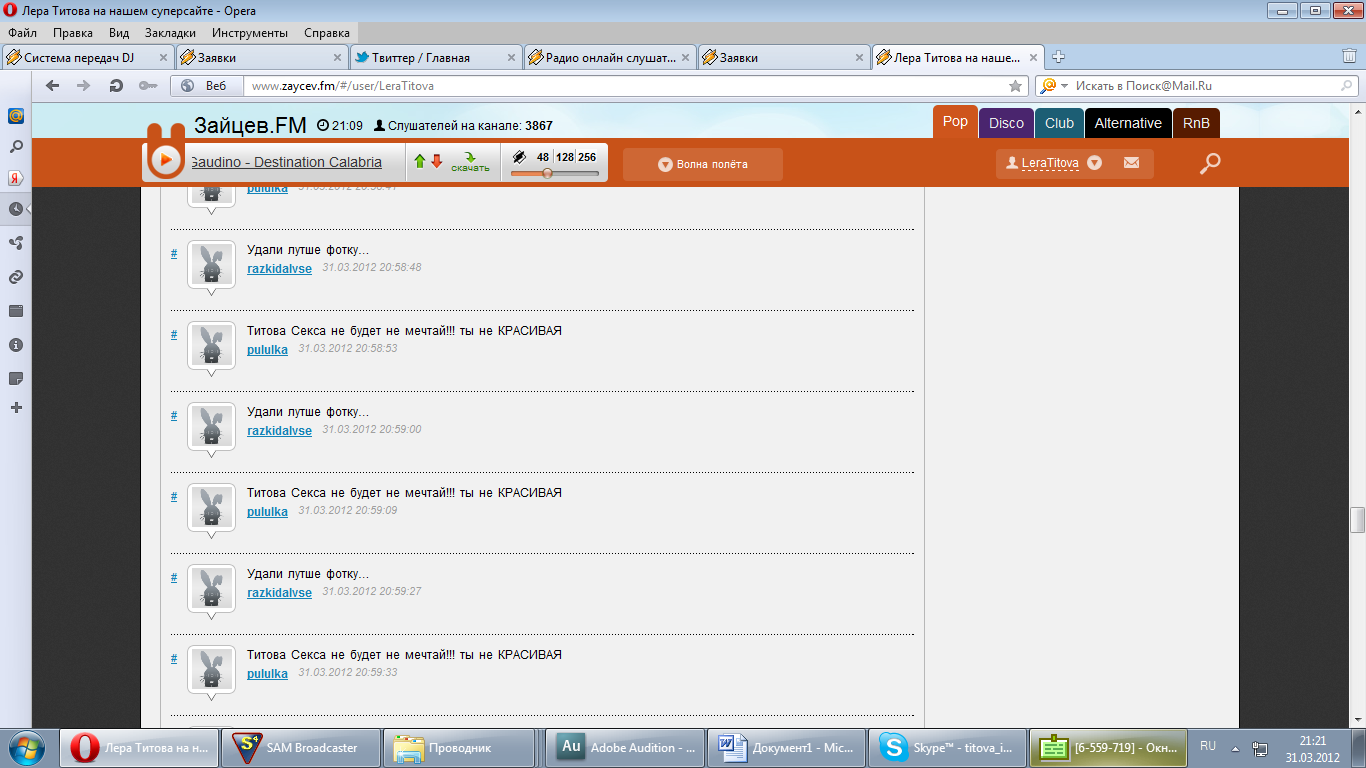Expand the search engine selector dropdown

pyautogui.click(x=1065, y=86)
